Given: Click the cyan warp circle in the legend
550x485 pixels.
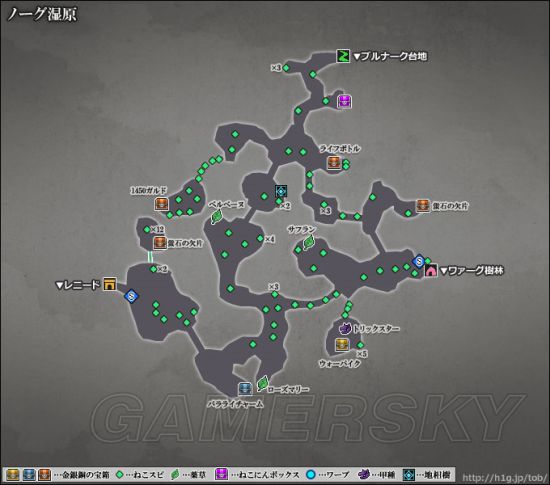Looking at the screenshot, I should 310,475.
